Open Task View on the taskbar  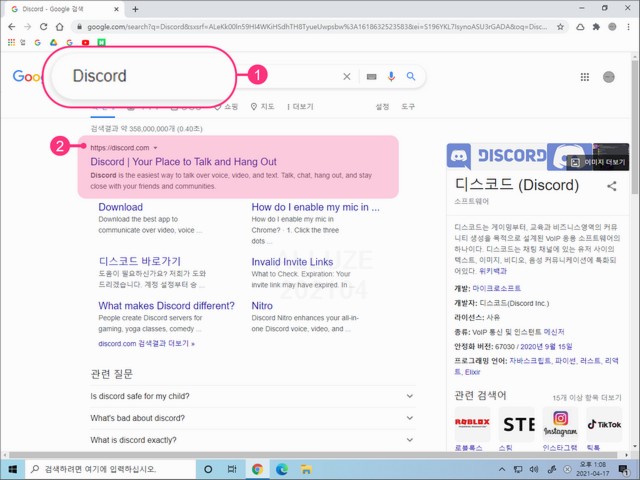(x=232, y=469)
